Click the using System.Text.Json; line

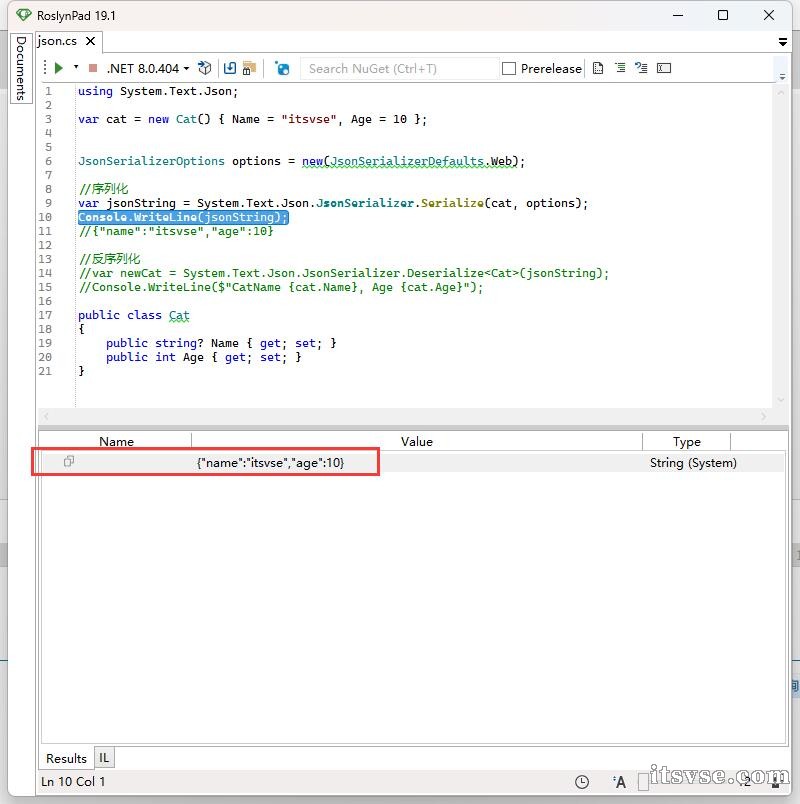(x=158, y=91)
